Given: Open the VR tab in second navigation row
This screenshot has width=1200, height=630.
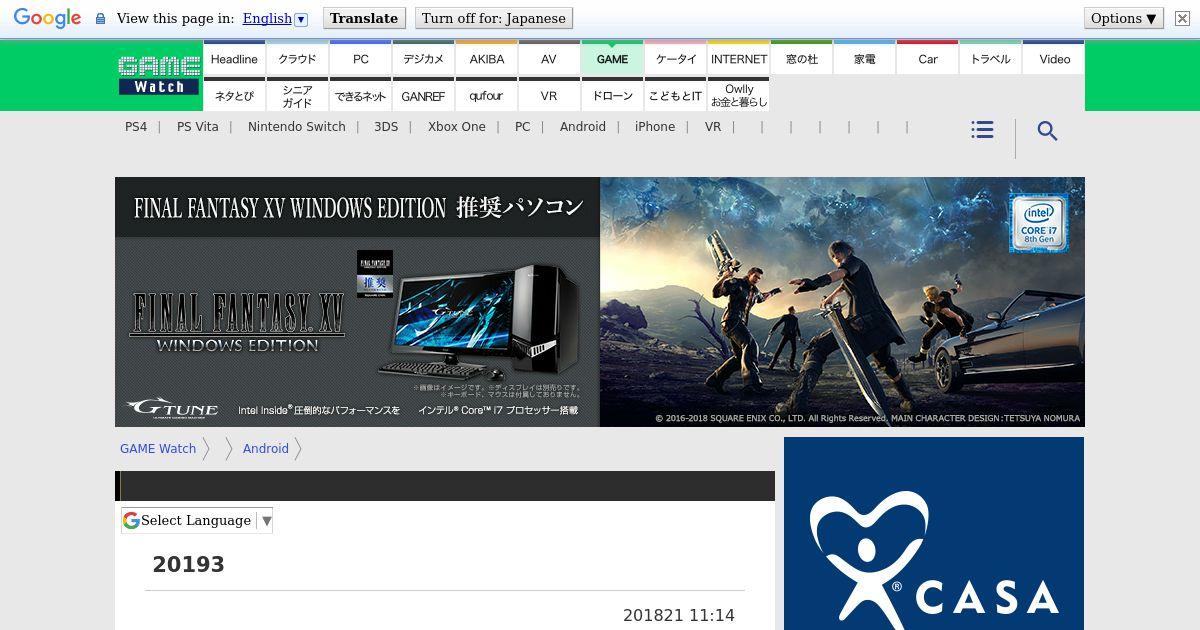Looking at the screenshot, I should click(549, 95).
